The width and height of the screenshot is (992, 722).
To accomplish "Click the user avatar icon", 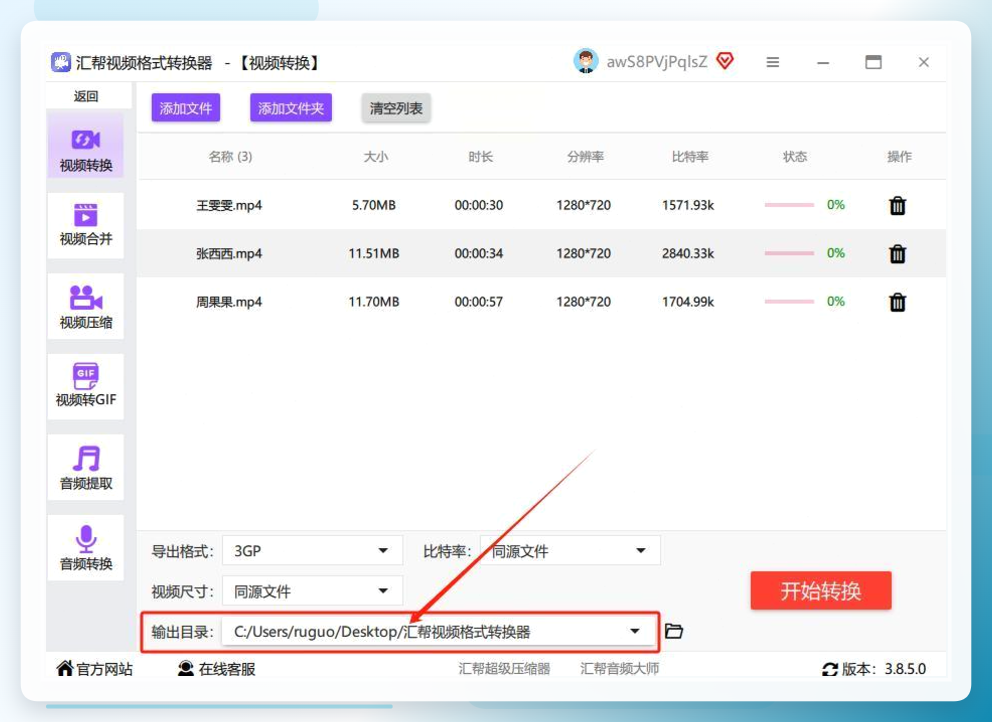I will (586, 61).
